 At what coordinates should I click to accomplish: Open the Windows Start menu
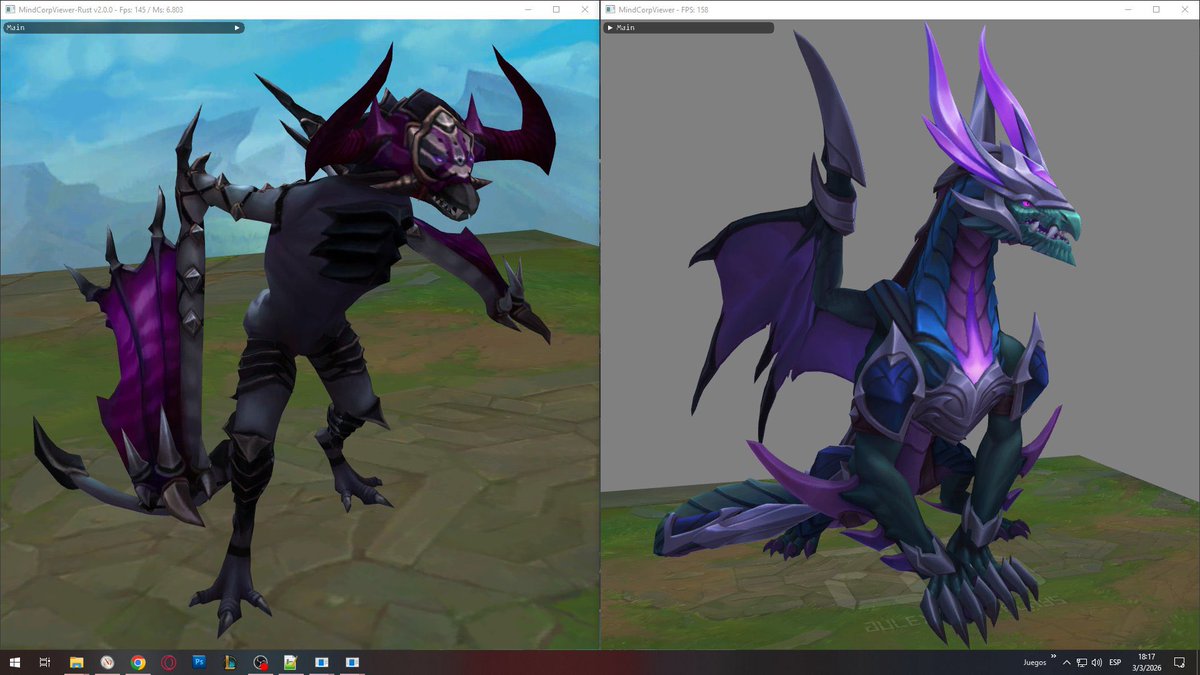[14, 662]
